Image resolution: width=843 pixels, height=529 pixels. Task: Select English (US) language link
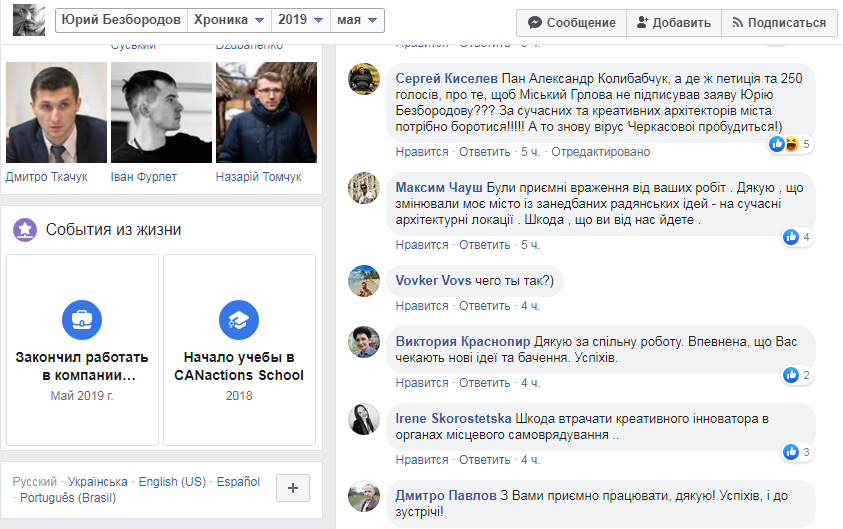172,482
